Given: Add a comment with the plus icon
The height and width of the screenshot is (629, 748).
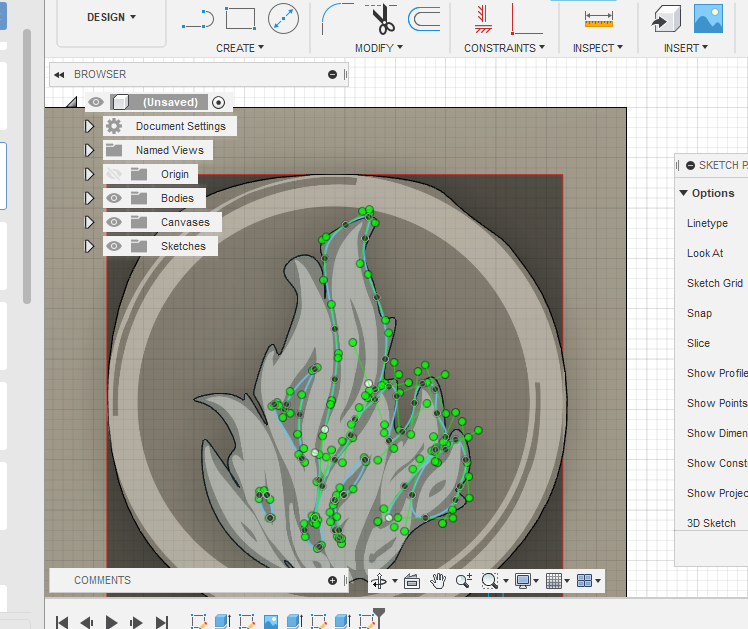Looking at the screenshot, I should pos(332,580).
